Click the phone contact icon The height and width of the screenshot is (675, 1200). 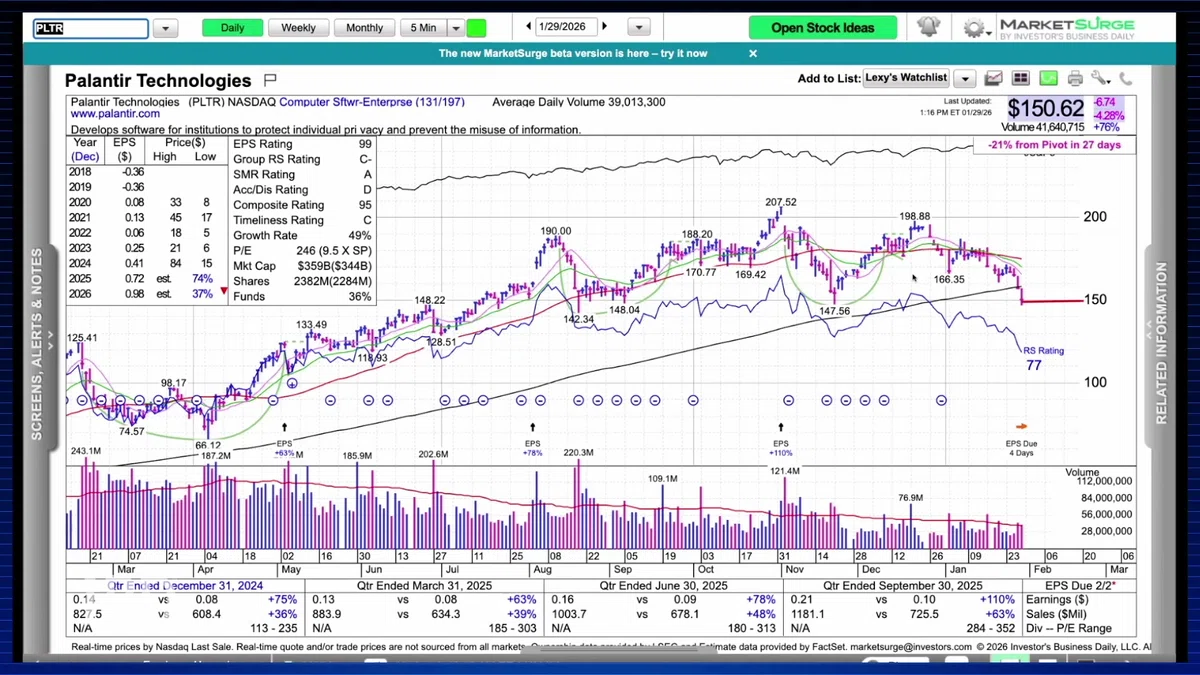click(1125, 78)
